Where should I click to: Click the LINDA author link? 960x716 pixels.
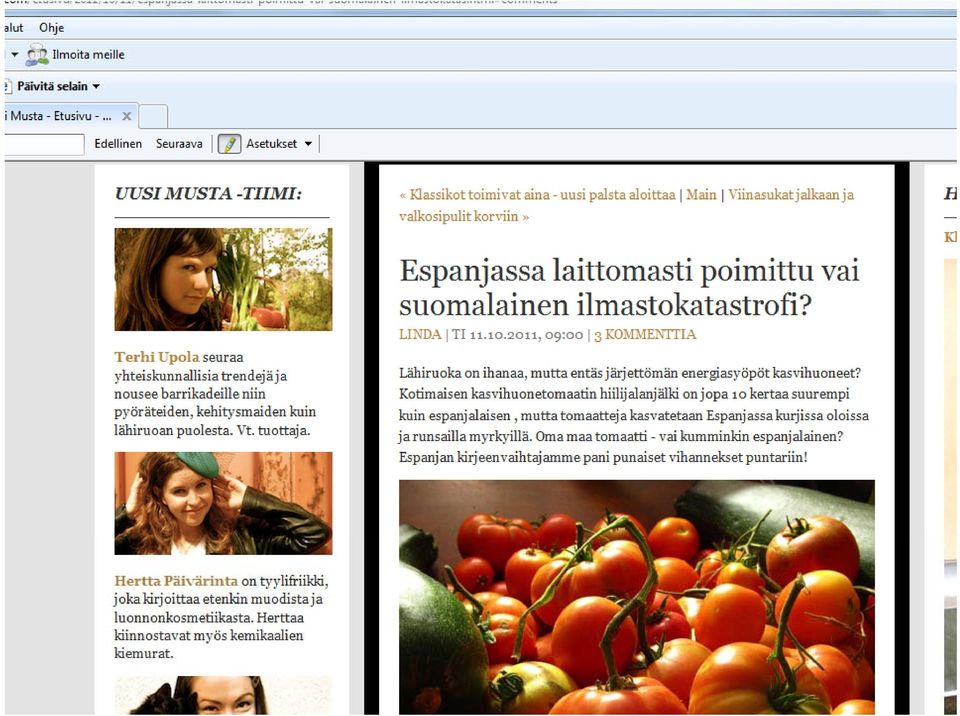tap(420, 334)
